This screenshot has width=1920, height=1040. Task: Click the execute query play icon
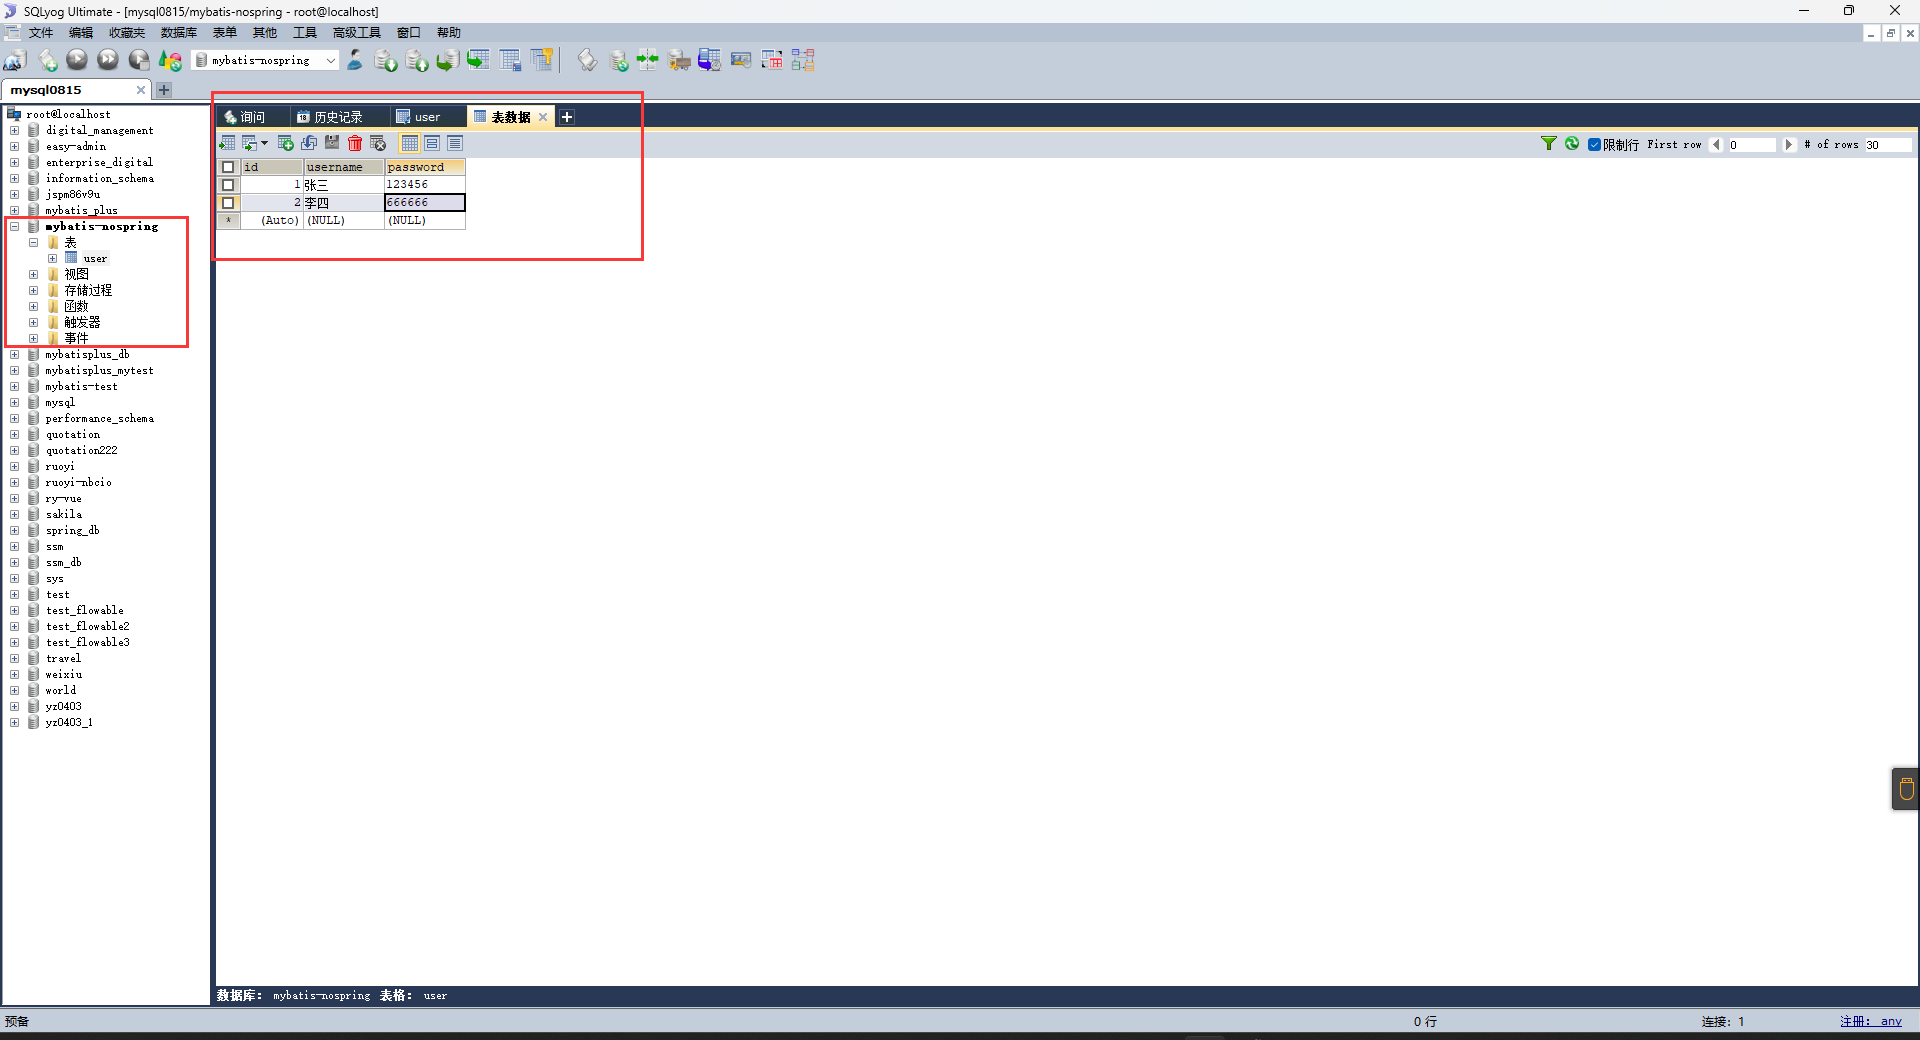77,60
